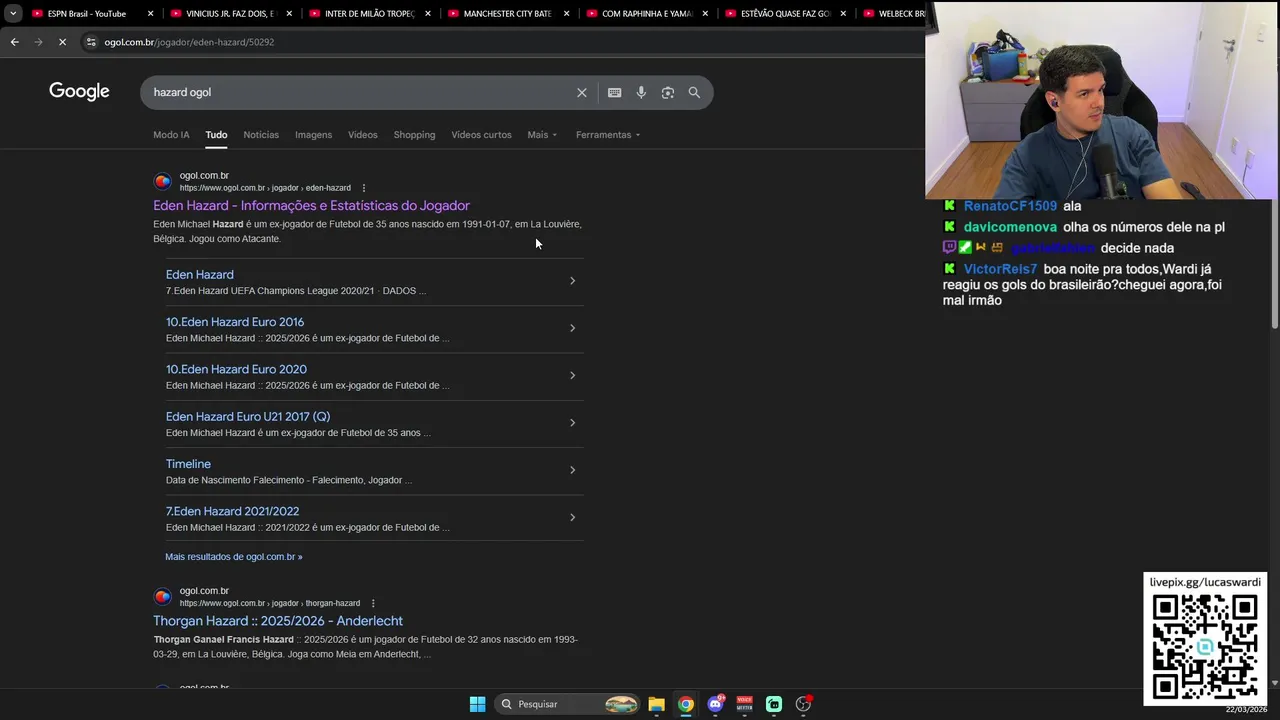The image size is (1280, 720).
Task: Go back with the browser back arrow
Action: [x=14, y=42]
